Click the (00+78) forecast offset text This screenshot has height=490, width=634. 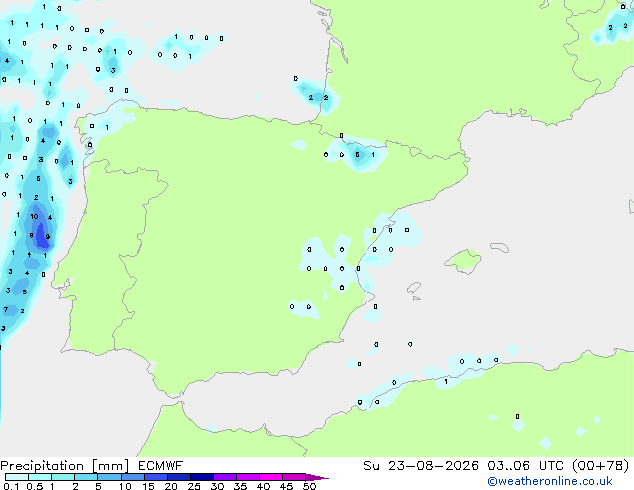[x=600, y=466]
